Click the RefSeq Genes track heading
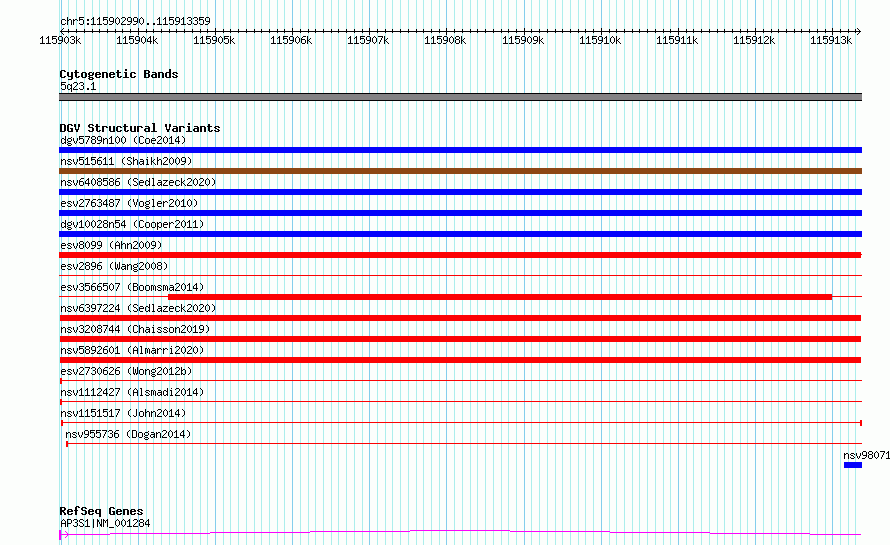This screenshot has width=890, height=545. (x=101, y=511)
